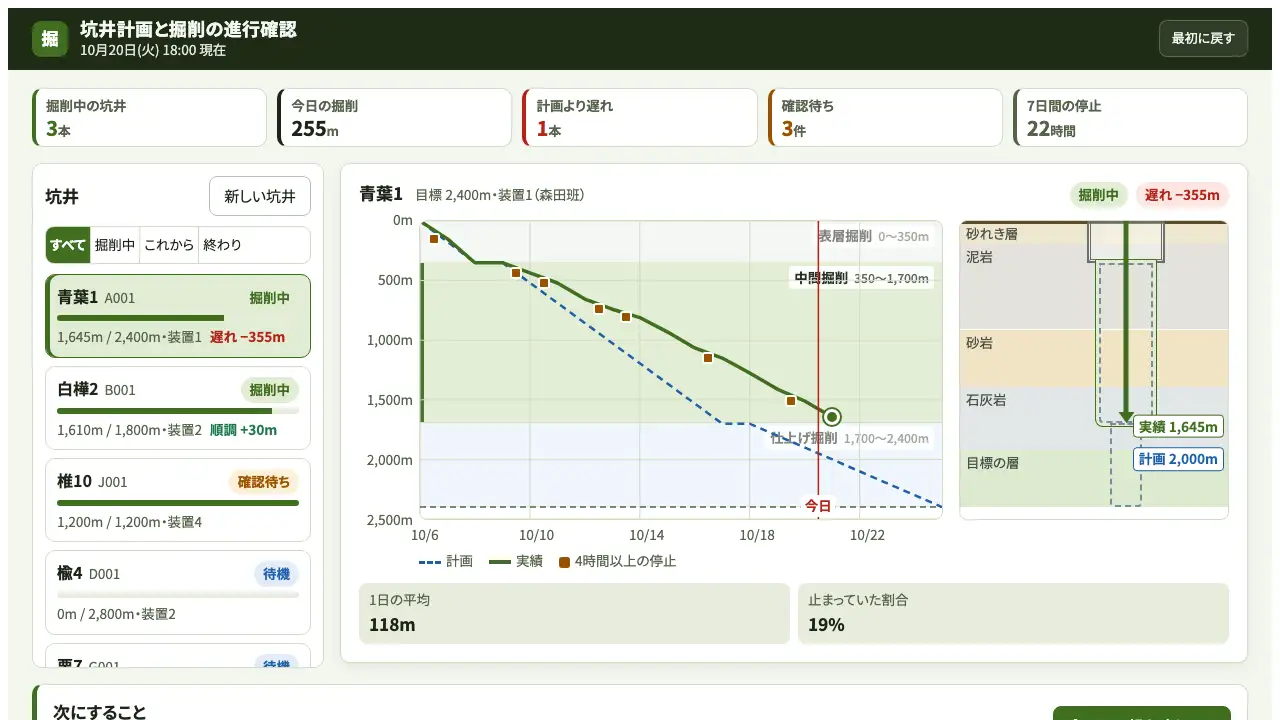Click the last stop marker before today's line
This screenshot has height=720, width=1280.
coord(791,401)
